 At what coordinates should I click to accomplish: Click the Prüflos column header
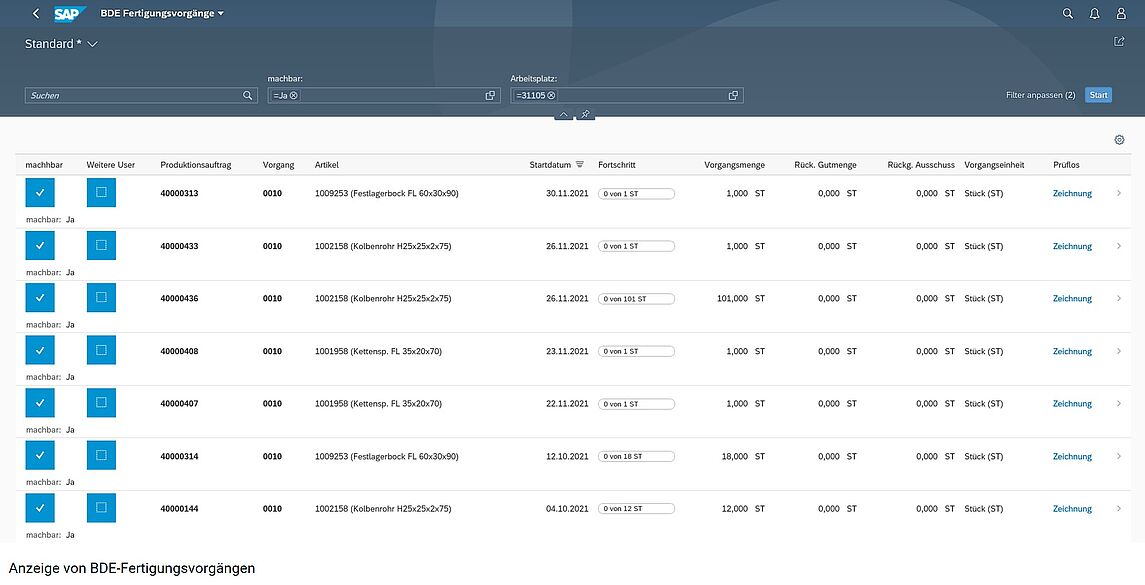1066,165
